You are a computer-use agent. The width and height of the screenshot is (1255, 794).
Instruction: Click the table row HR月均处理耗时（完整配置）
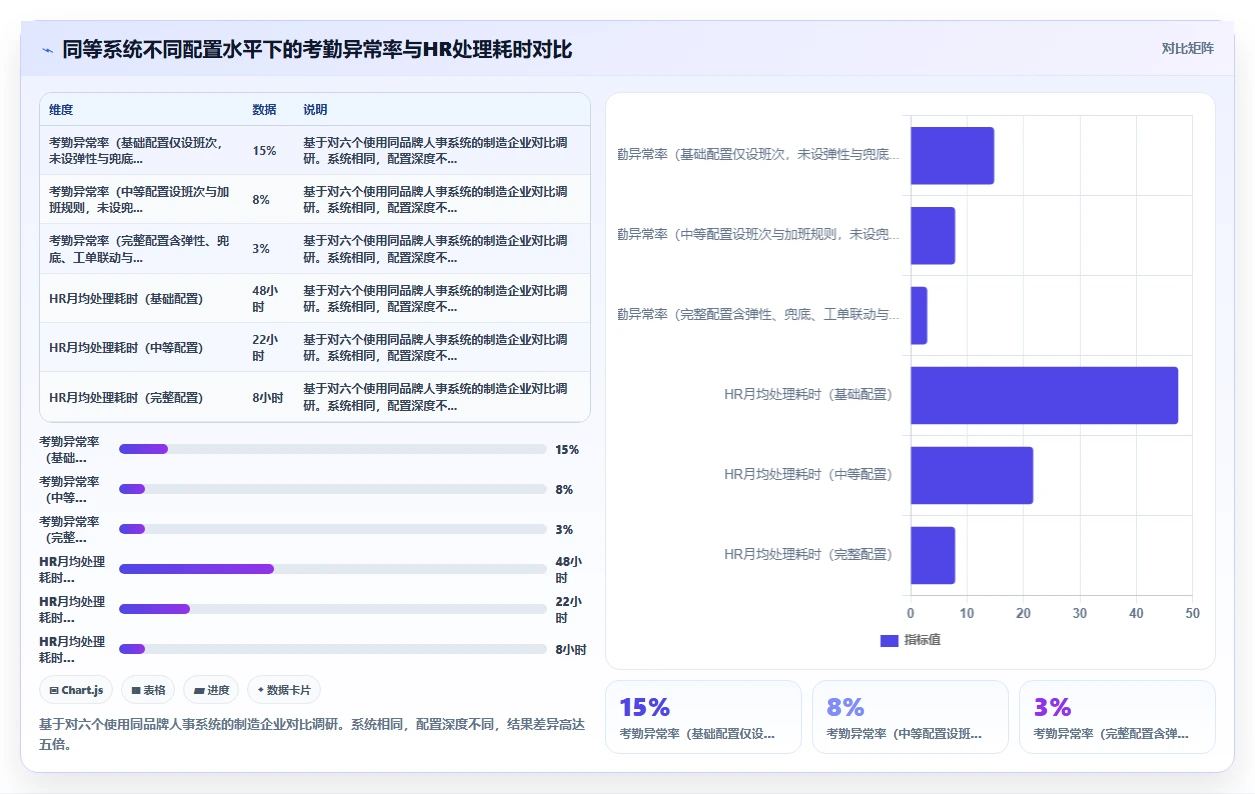tap(315, 397)
